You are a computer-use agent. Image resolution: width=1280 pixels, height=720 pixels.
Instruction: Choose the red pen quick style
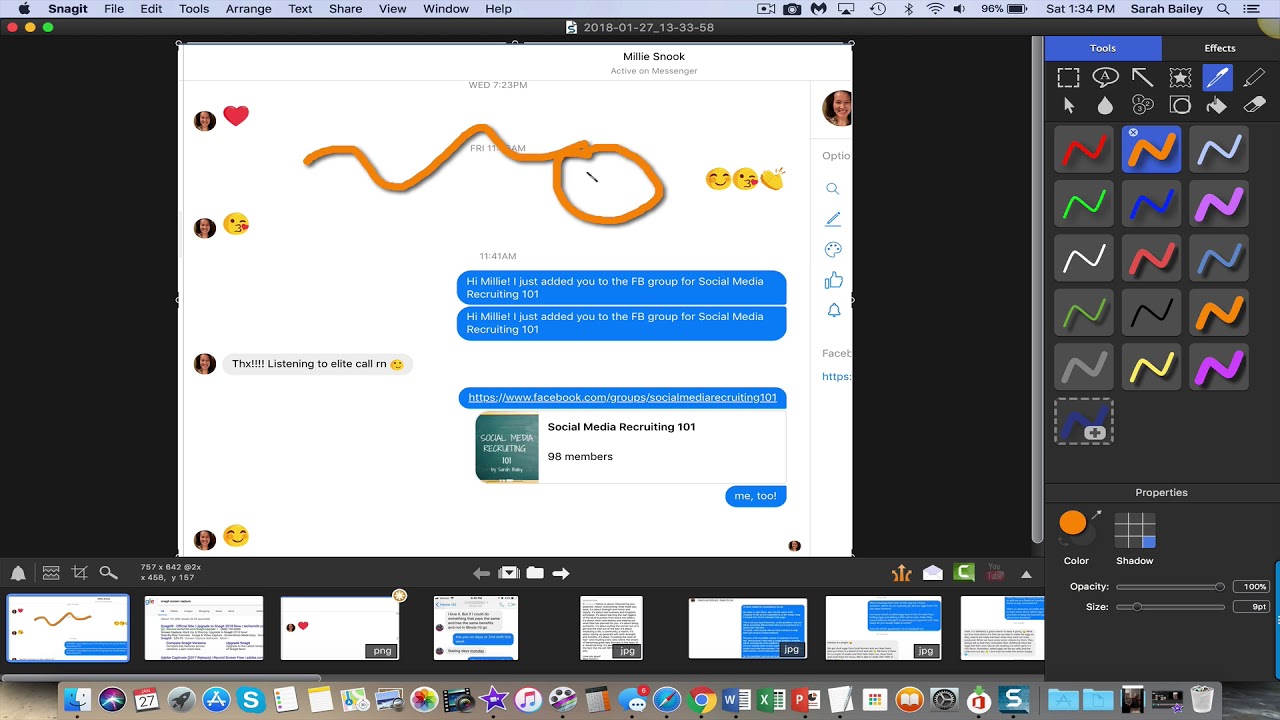pyautogui.click(x=1084, y=149)
